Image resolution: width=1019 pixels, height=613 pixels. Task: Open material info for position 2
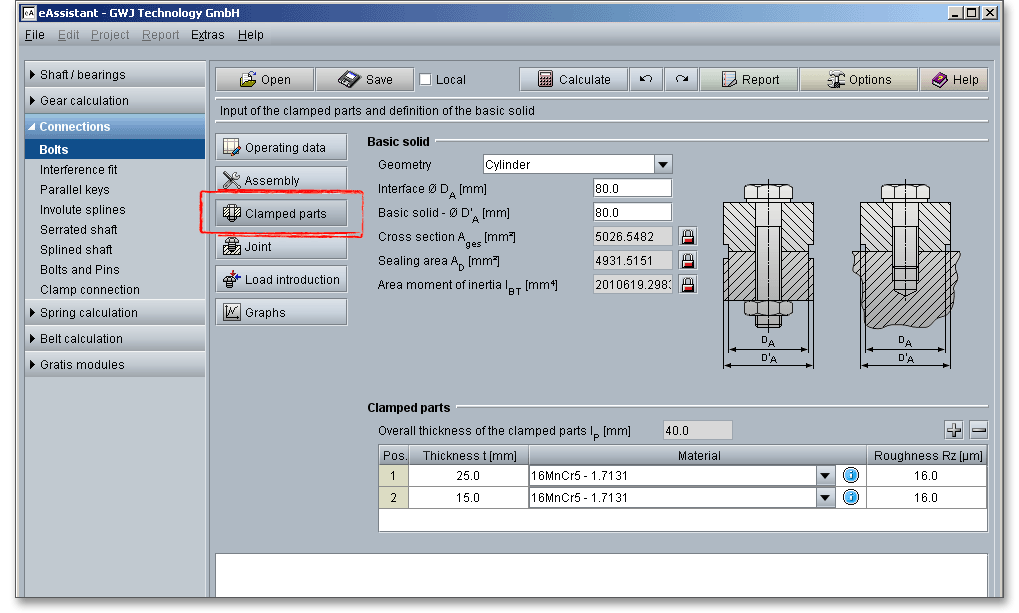tap(851, 498)
